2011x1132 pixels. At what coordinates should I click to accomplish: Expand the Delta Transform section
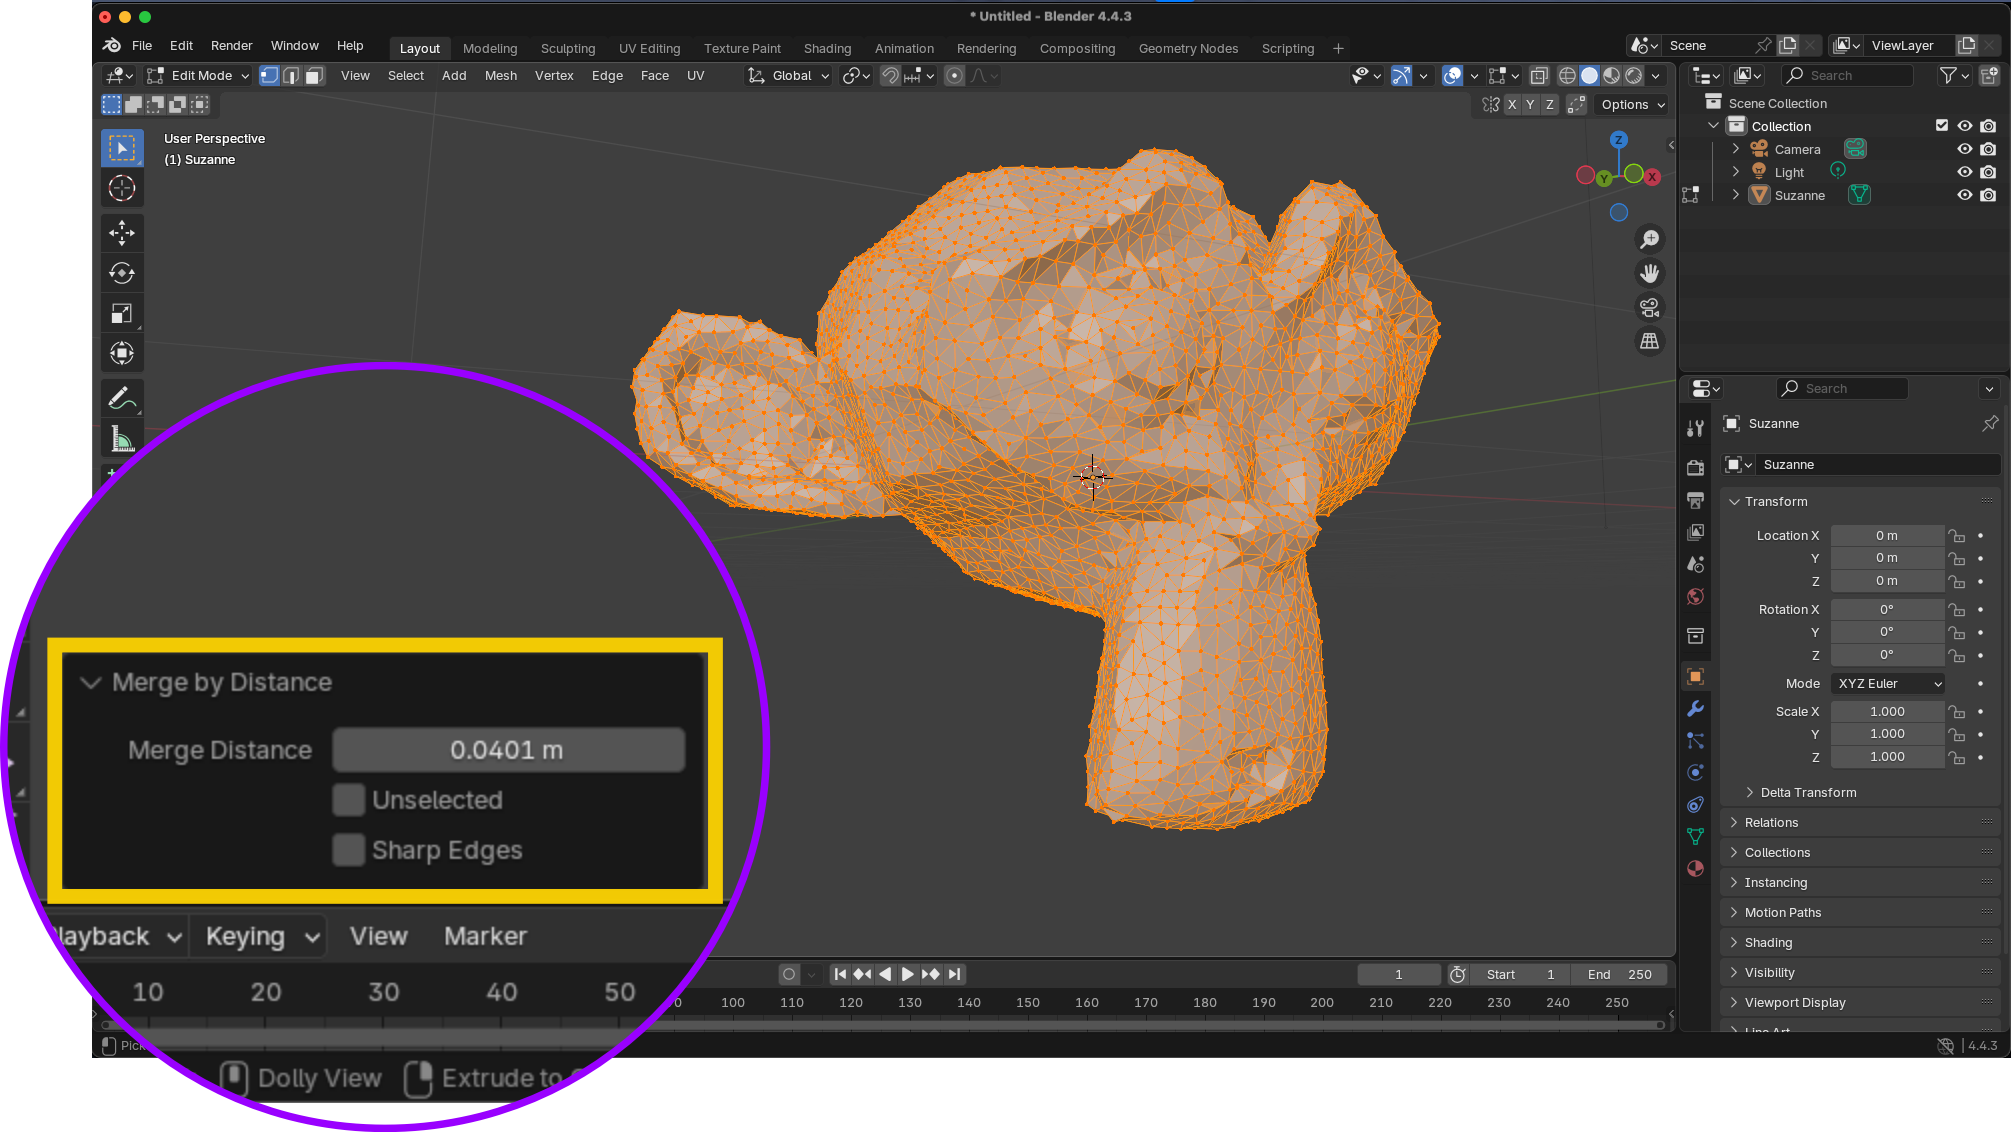[x=1750, y=793]
